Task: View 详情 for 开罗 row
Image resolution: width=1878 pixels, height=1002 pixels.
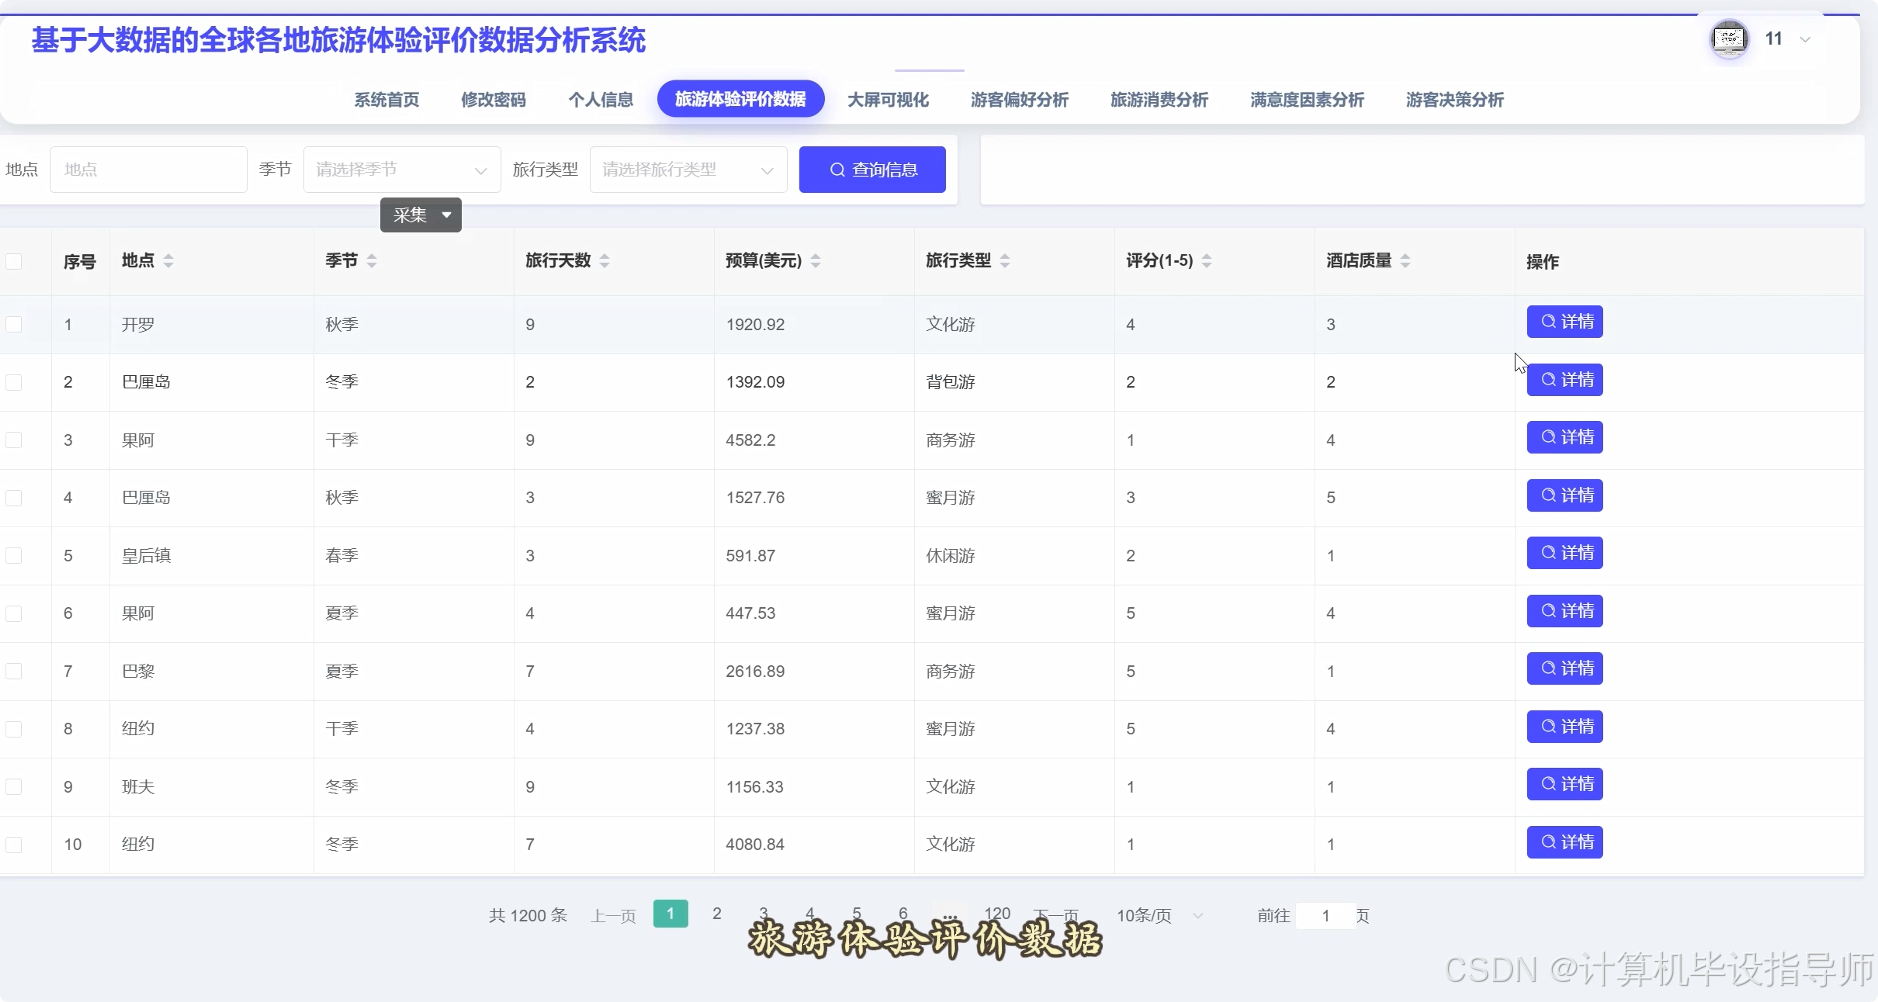Action: tap(1565, 322)
